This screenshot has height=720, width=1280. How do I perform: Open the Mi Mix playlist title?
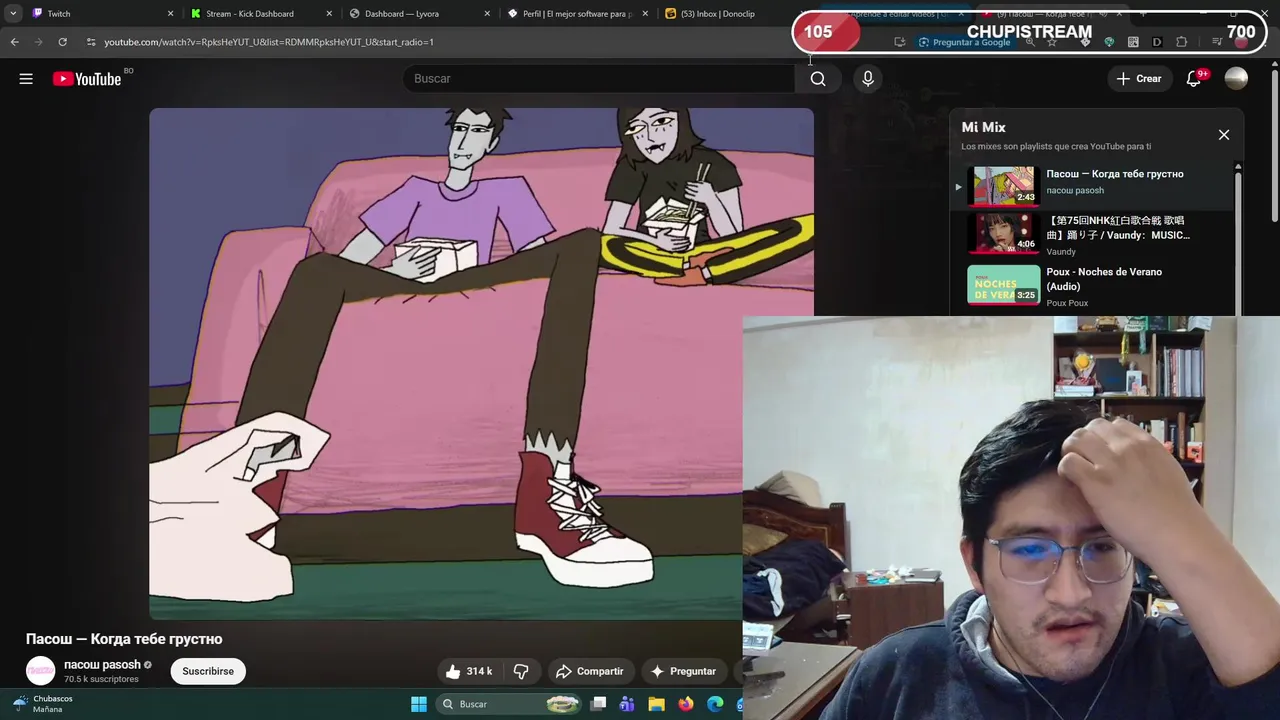coord(983,127)
